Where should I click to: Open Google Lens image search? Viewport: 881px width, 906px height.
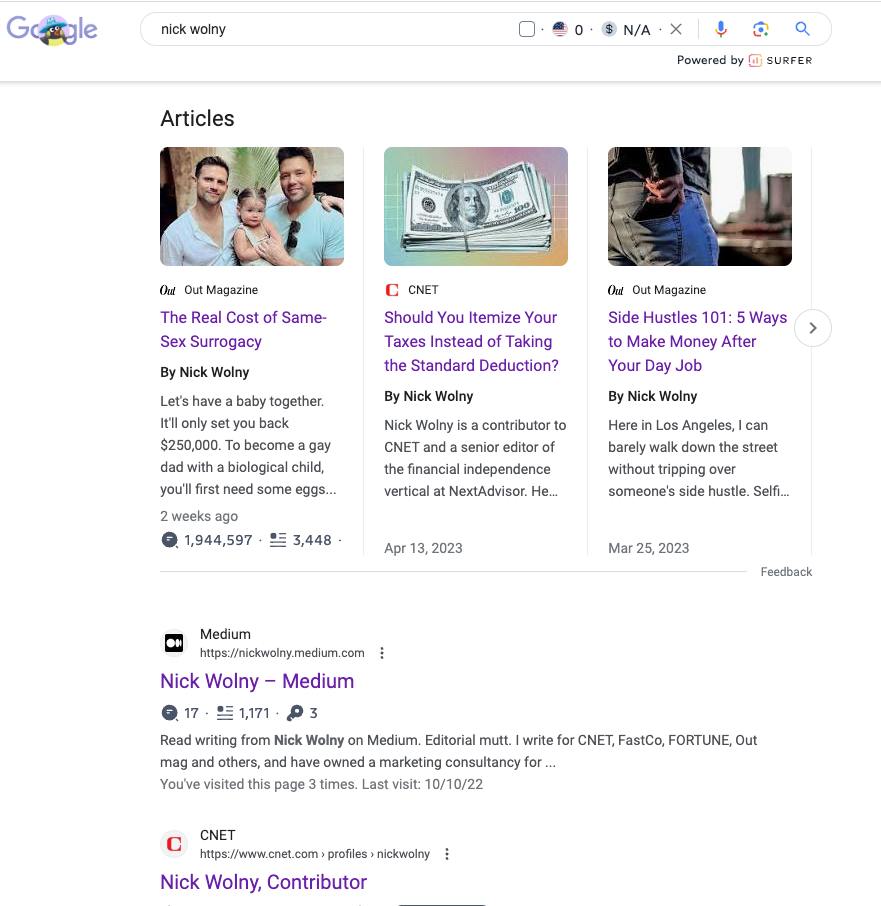pos(761,29)
